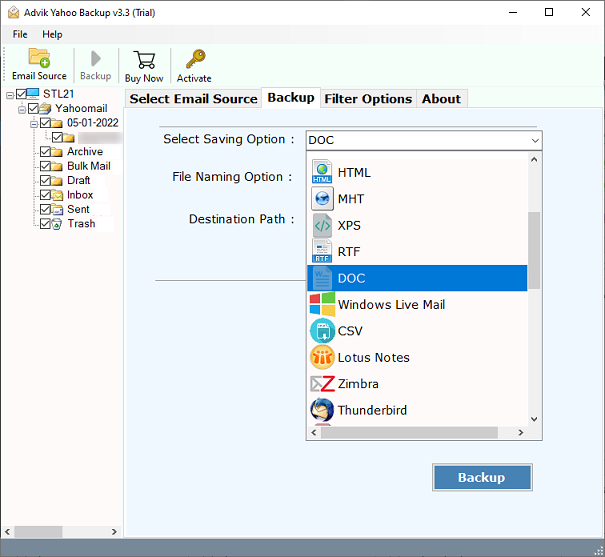This screenshot has height=557, width=605.
Task: Click the Trash bin icon
Action: pos(57,224)
